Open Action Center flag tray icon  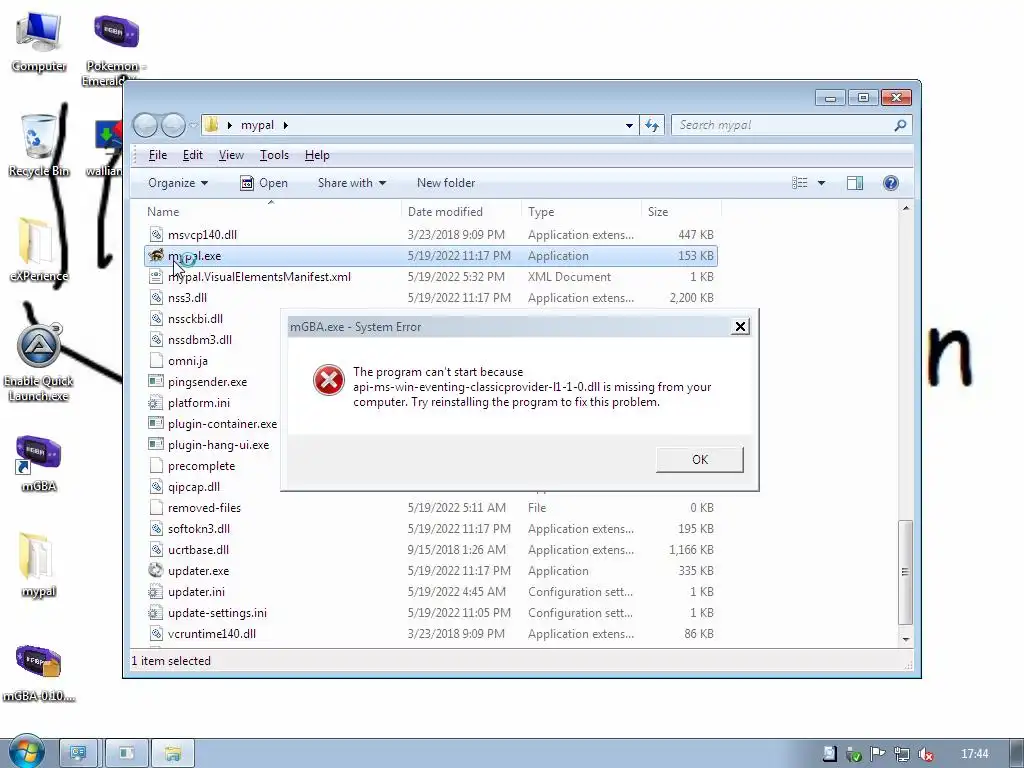(878, 754)
